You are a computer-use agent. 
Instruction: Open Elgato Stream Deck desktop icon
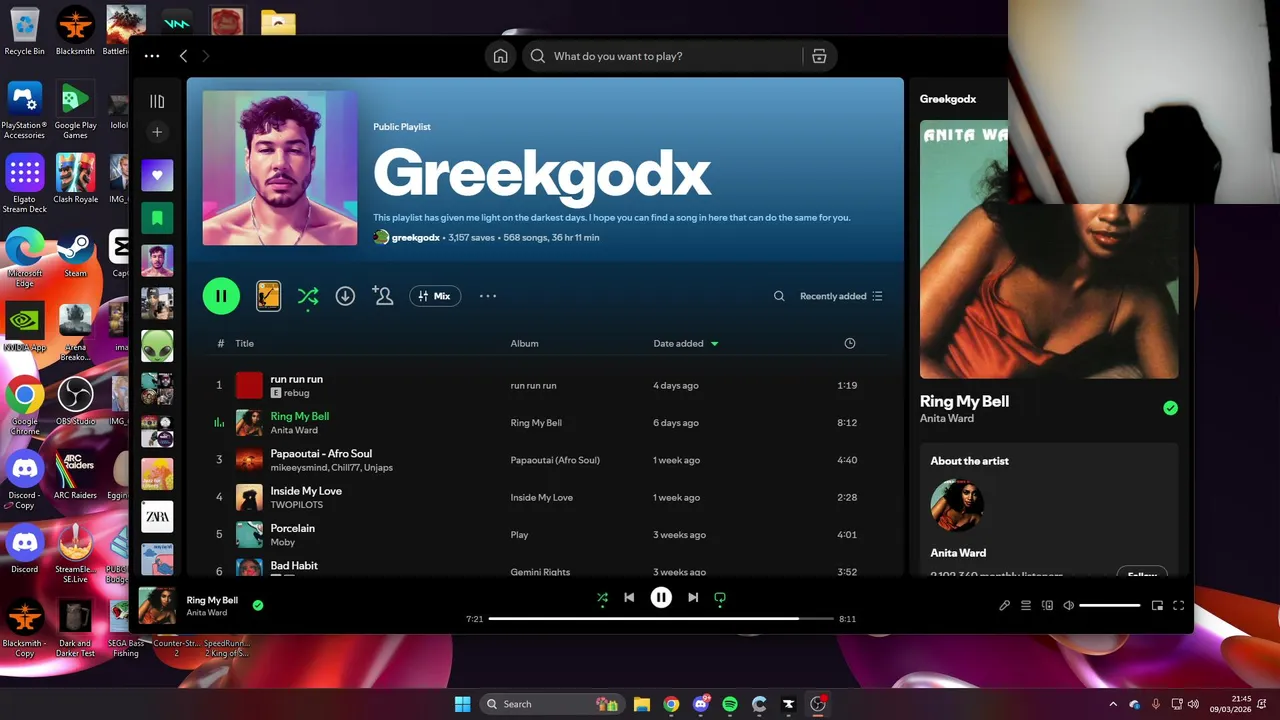[25, 184]
